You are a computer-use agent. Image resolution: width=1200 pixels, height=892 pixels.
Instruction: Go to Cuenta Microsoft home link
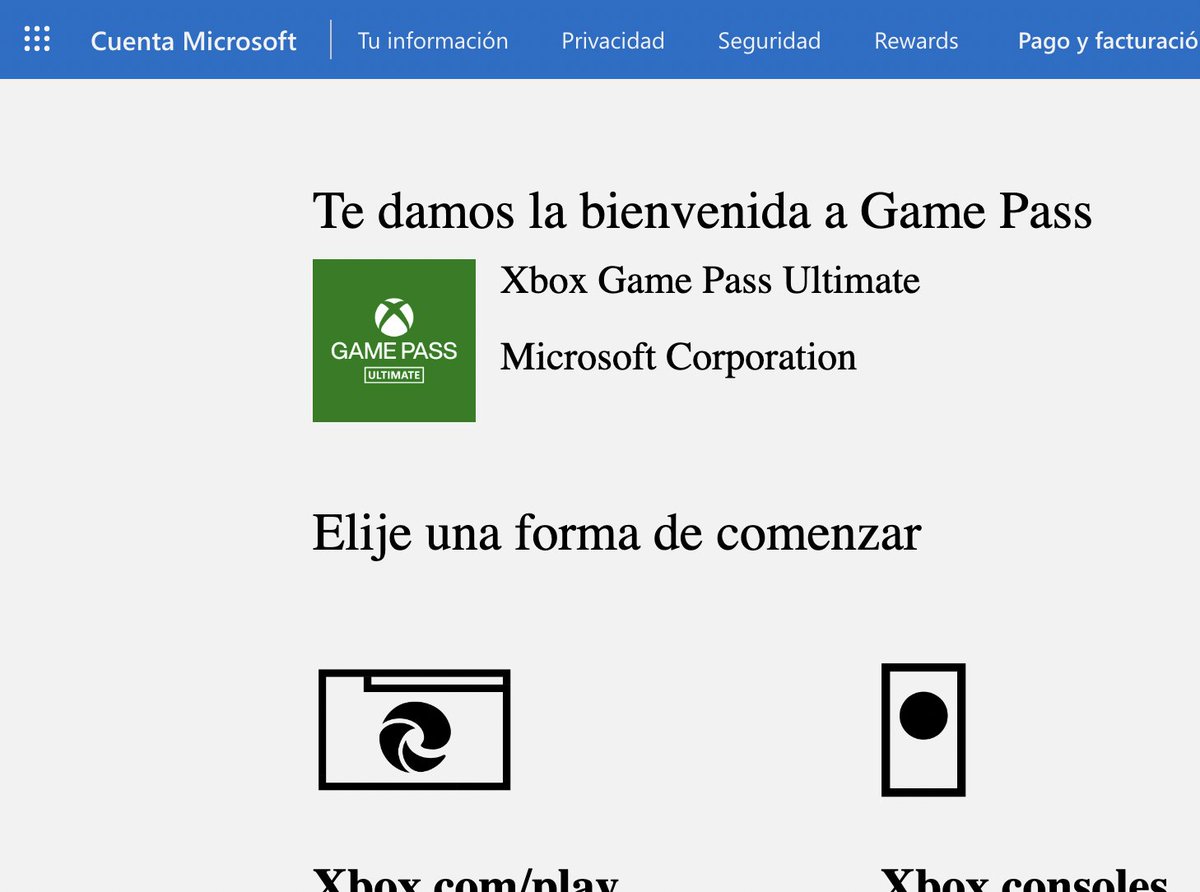point(194,41)
